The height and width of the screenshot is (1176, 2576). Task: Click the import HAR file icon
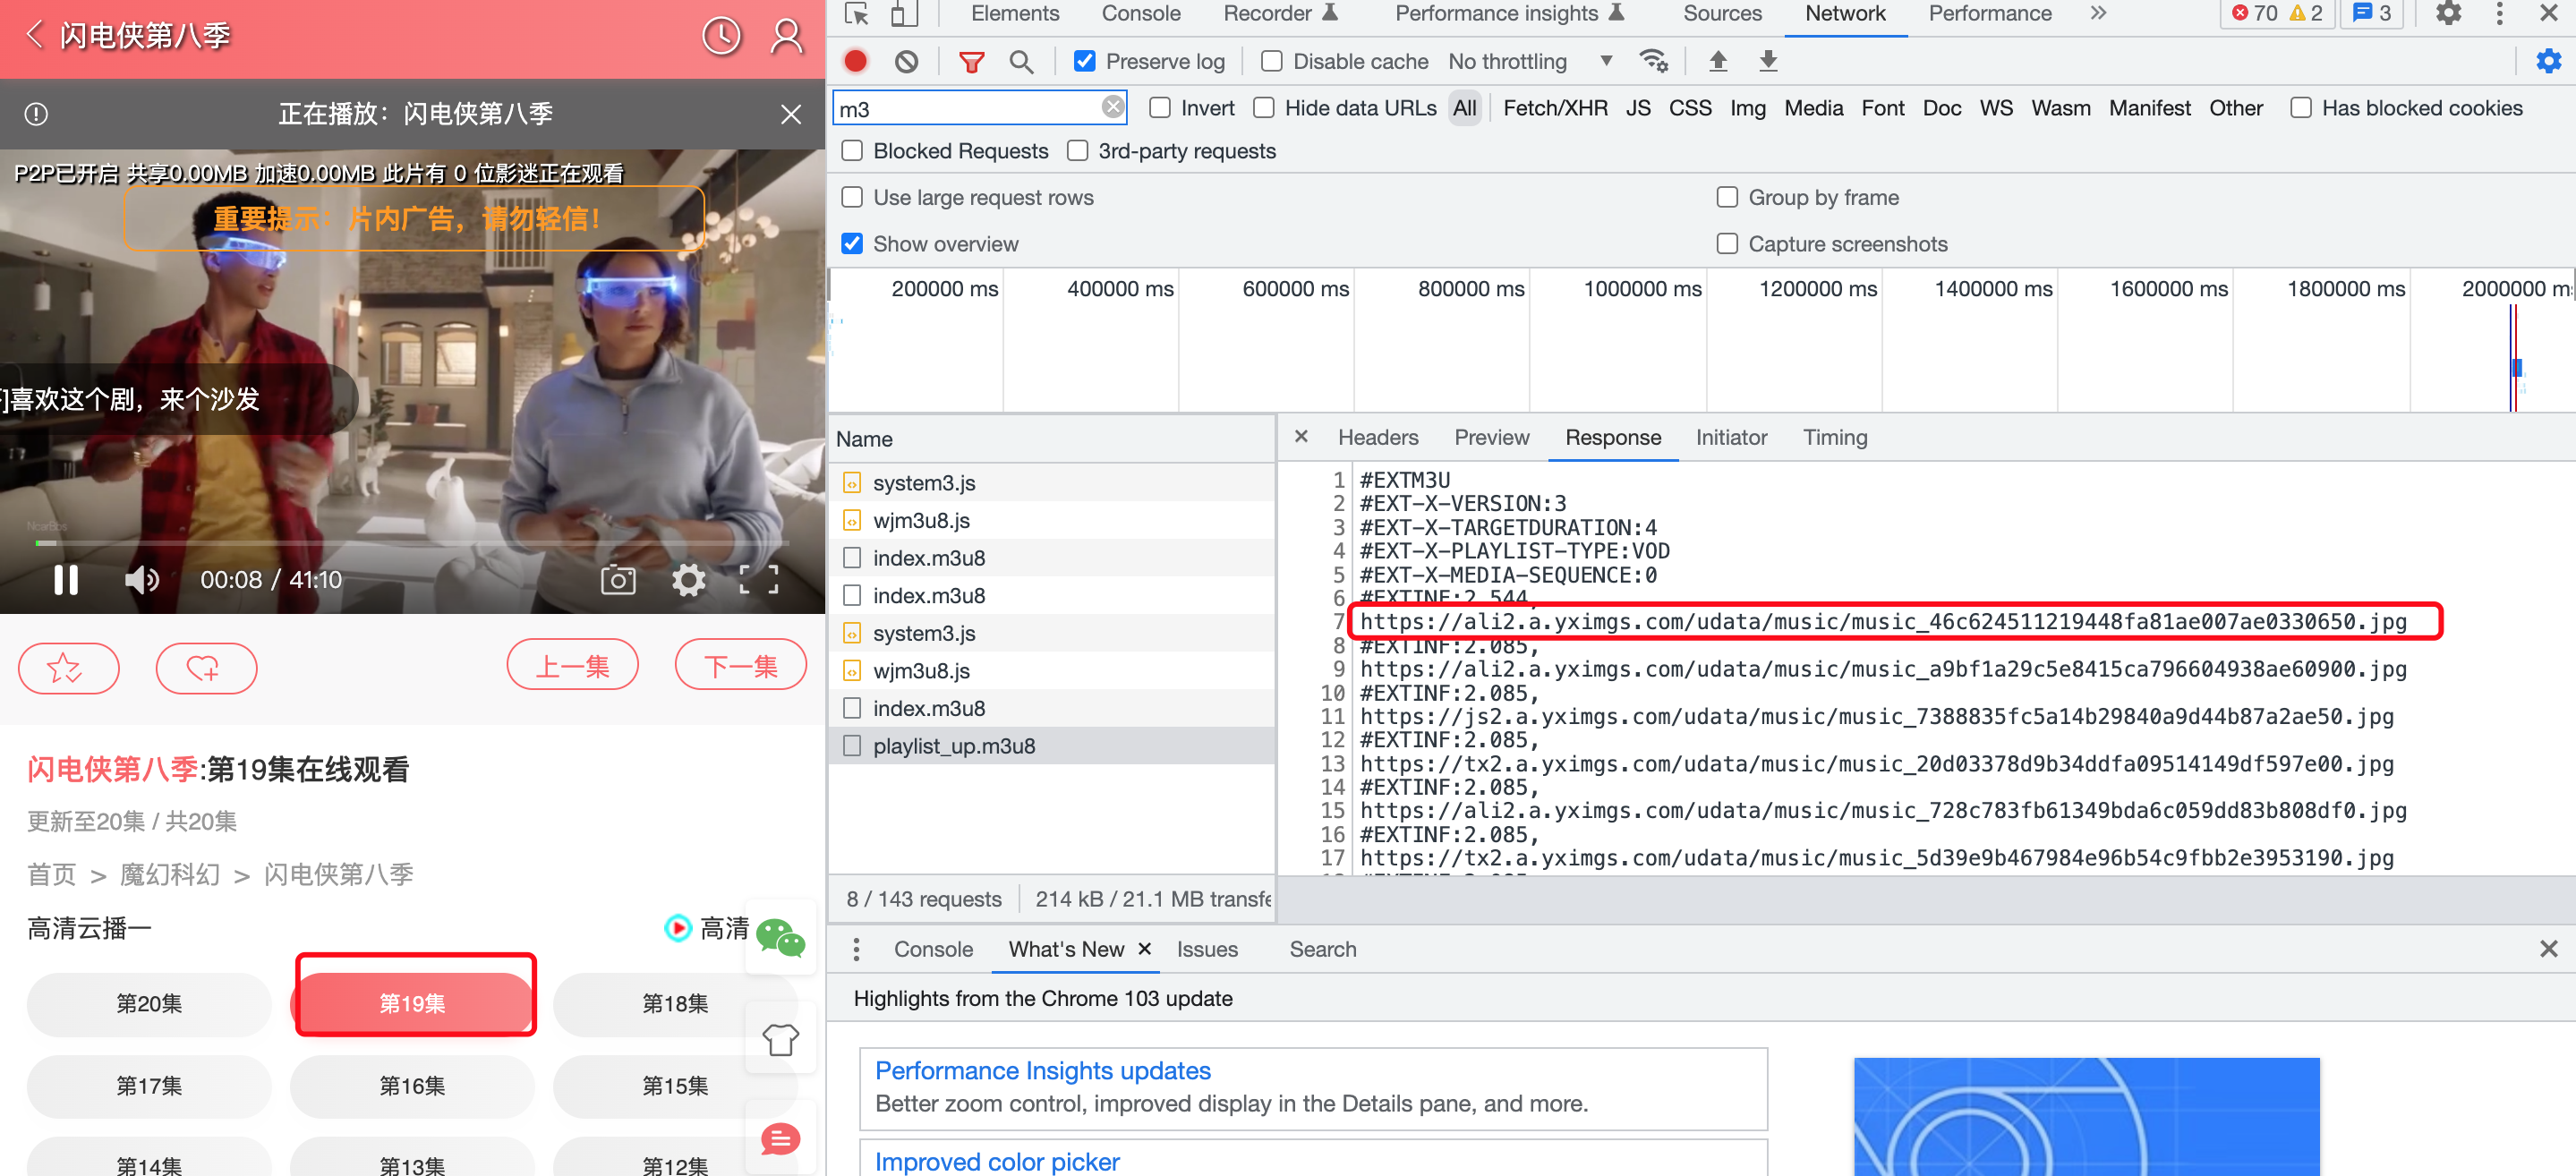1717,63
